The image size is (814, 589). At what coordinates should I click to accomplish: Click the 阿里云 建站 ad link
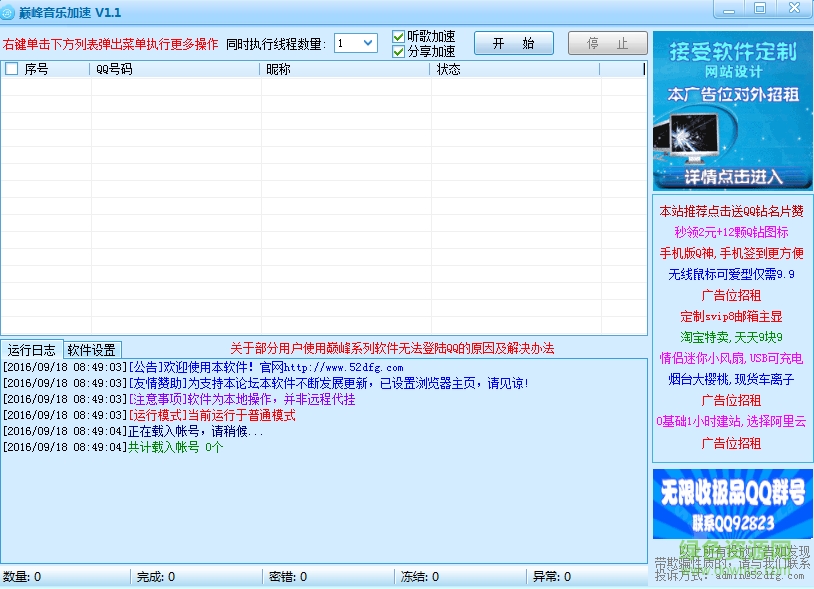click(x=731, y=422)
